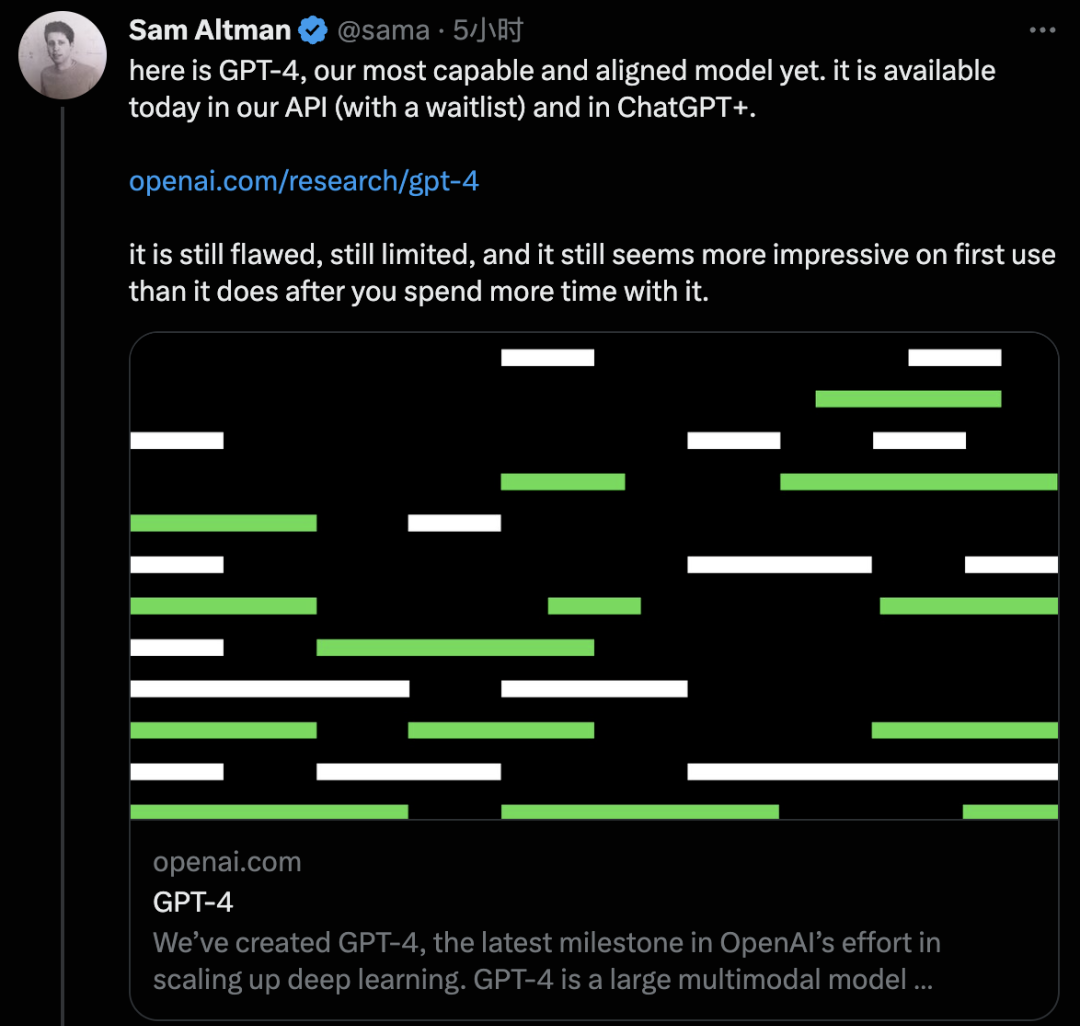Open the openai.com/research/gpt-4 link

304,181
